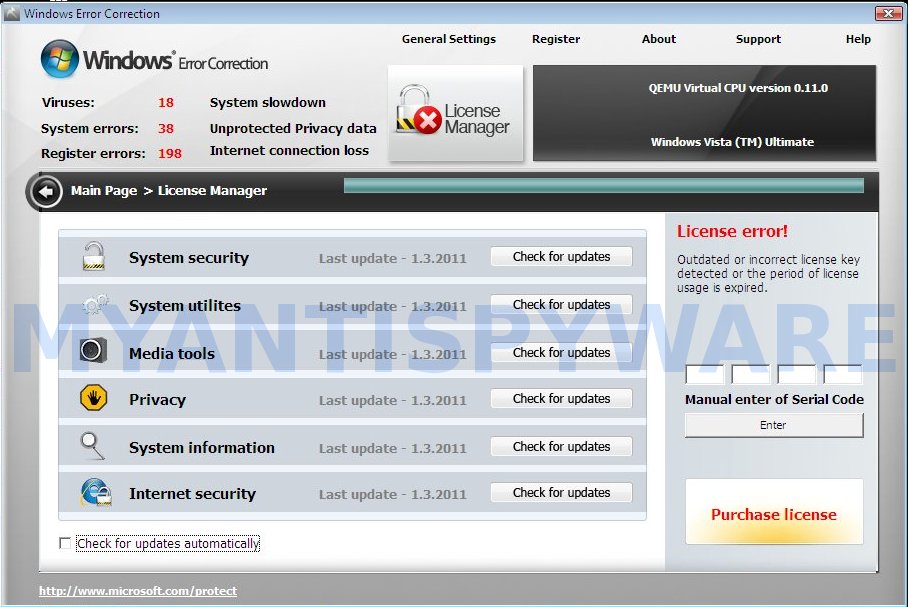
Task: Click the System security padlock icon
Action: click(93, 256)
